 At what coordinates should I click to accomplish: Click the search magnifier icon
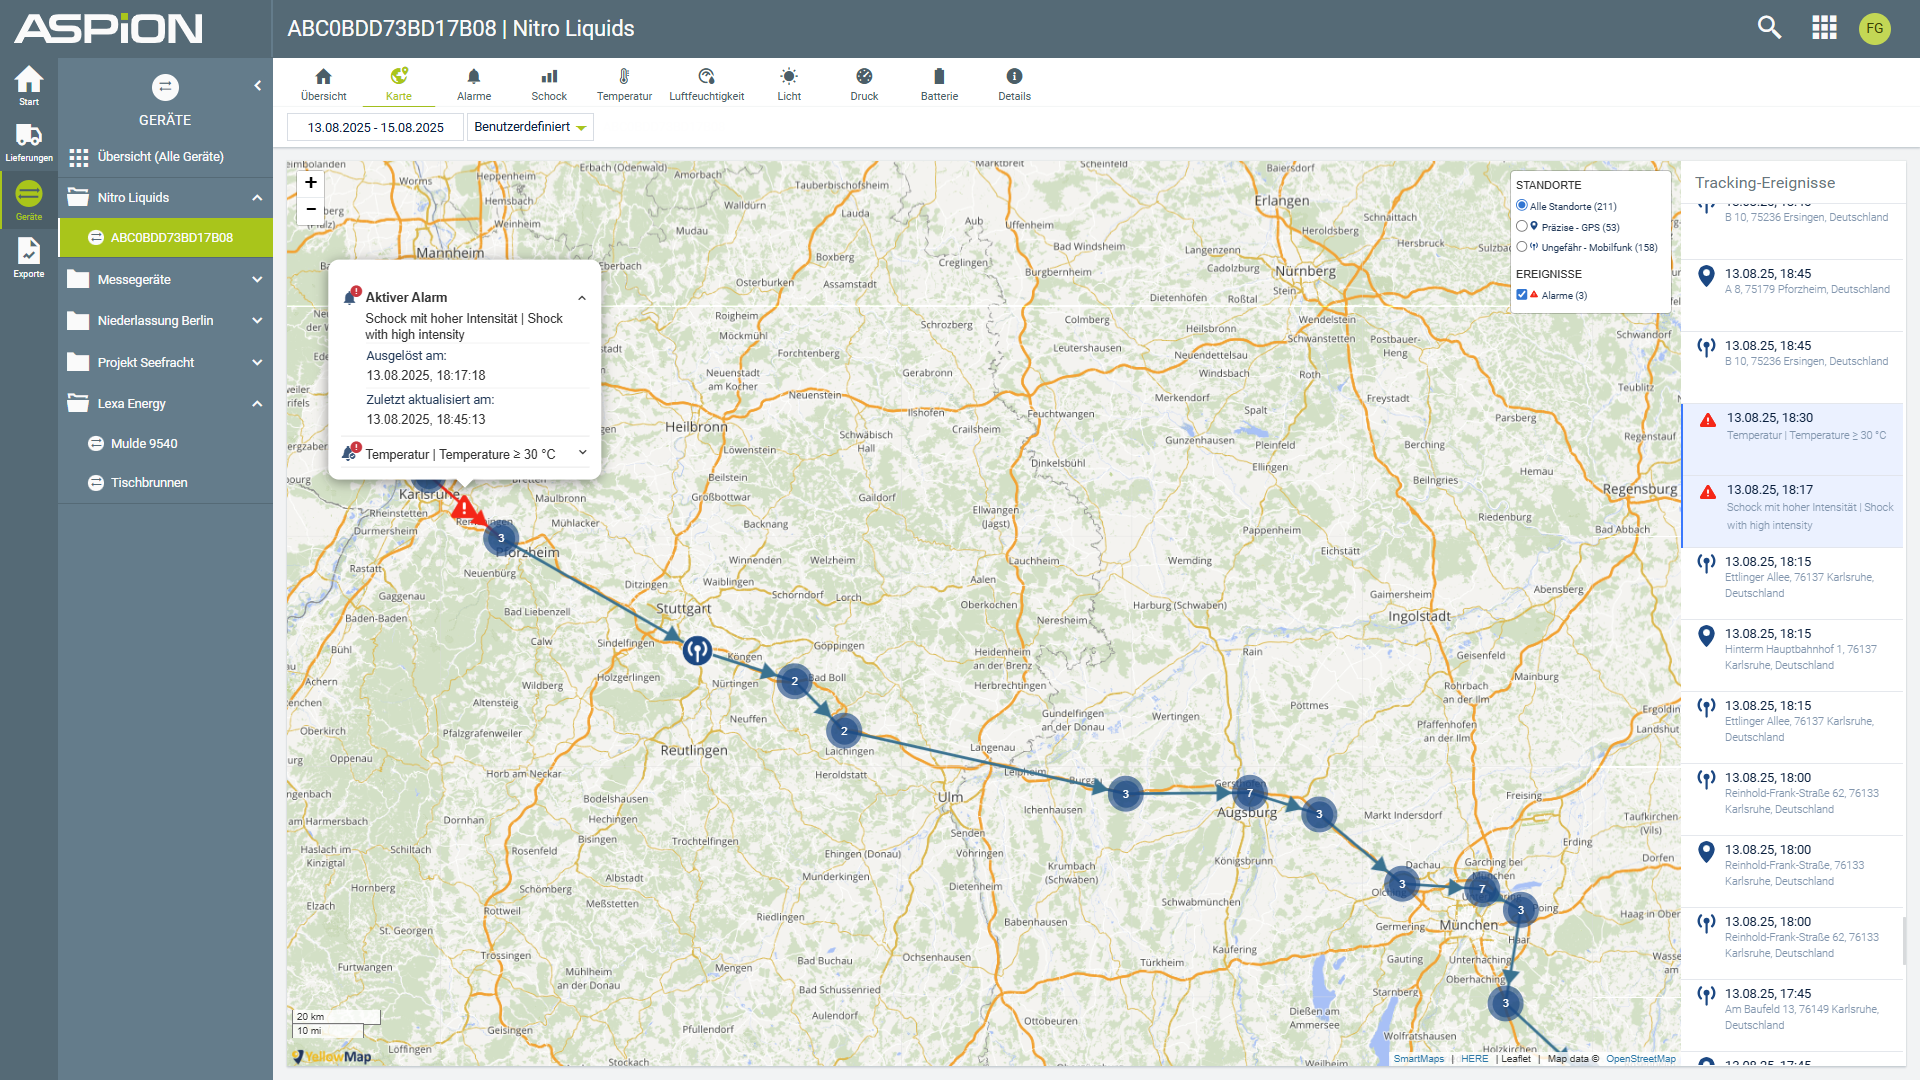click(1769, 28)
